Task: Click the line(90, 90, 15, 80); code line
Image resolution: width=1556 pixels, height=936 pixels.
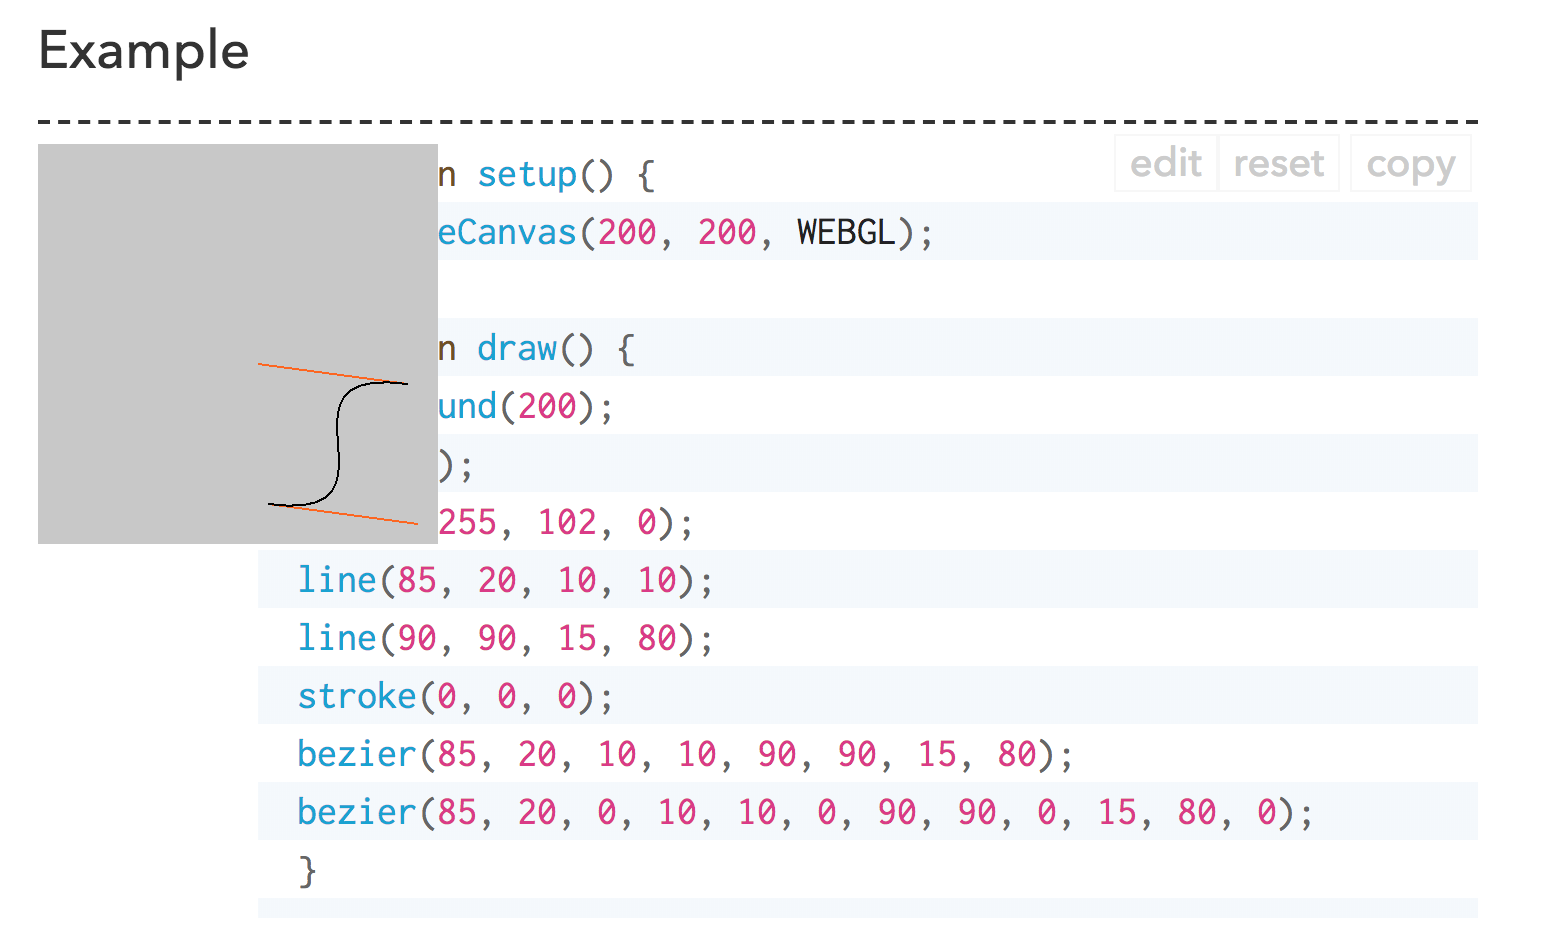Action: pyautogui.click(x=506, y=639)
